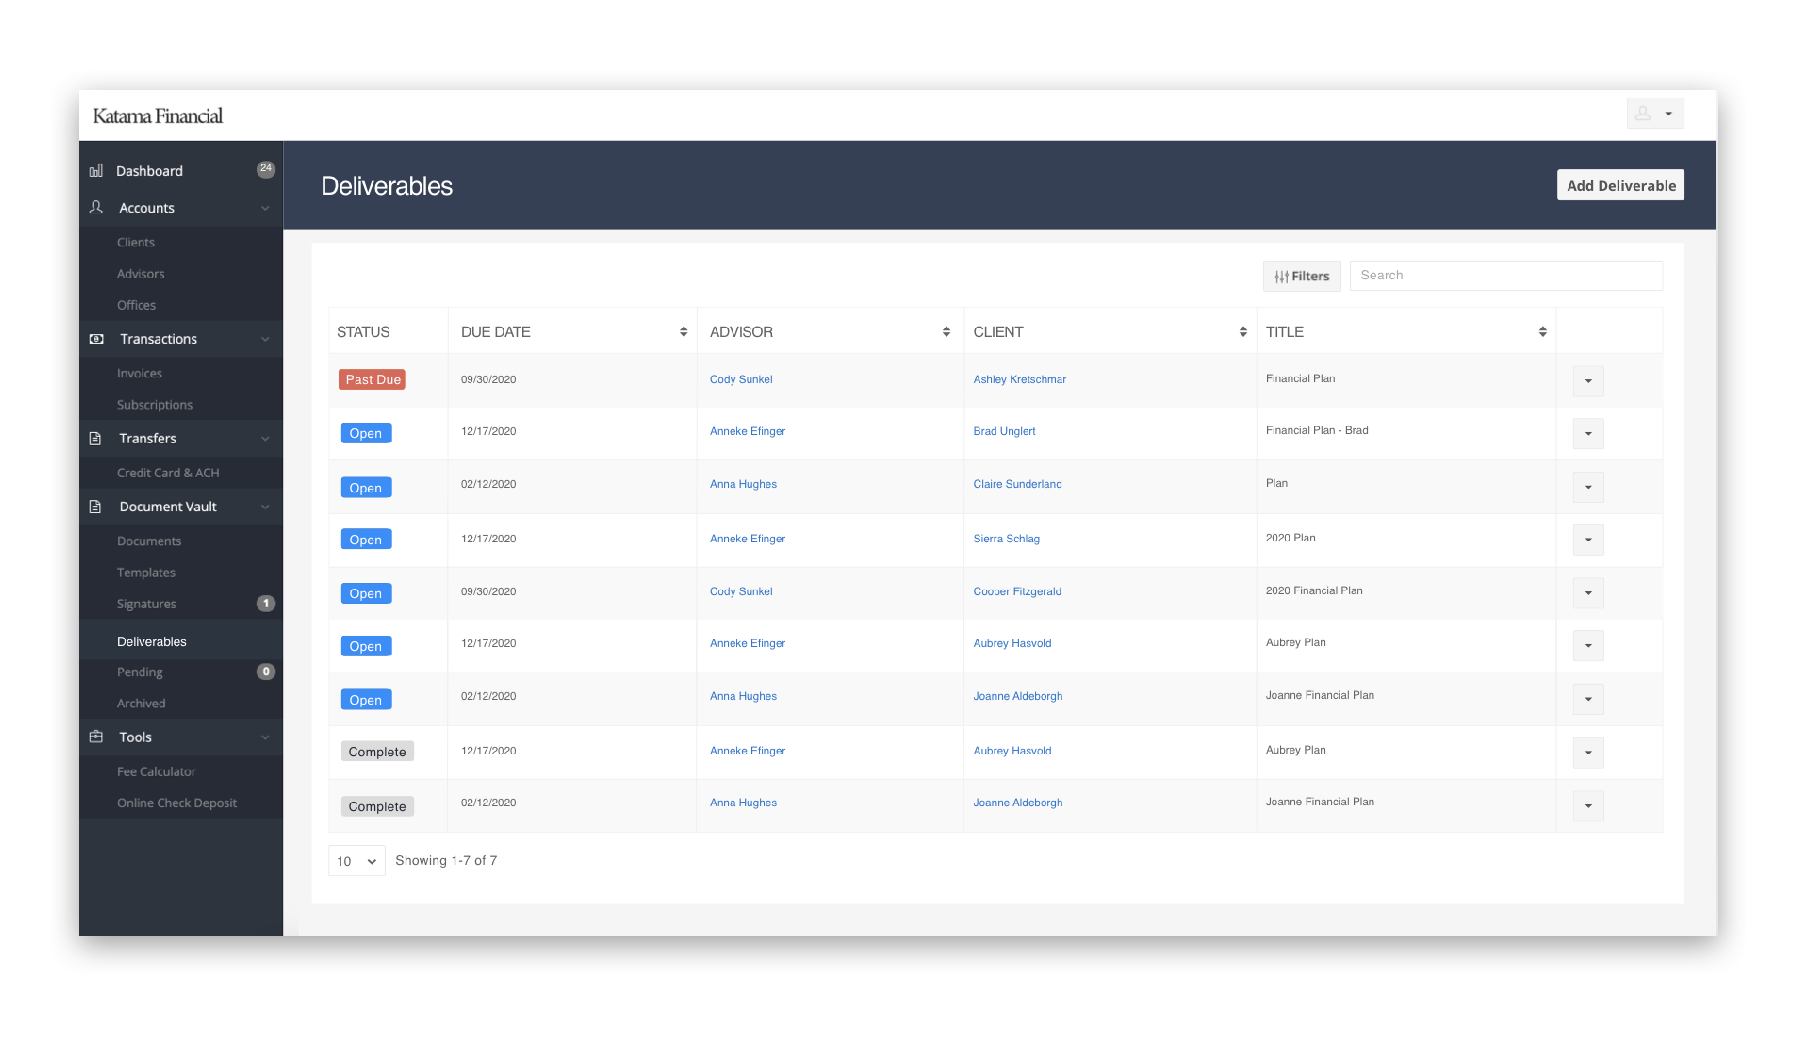Open client Ashley Kretschmar link
Viewport: 1798px width, 1050px height.
[x=1020, y=380]
